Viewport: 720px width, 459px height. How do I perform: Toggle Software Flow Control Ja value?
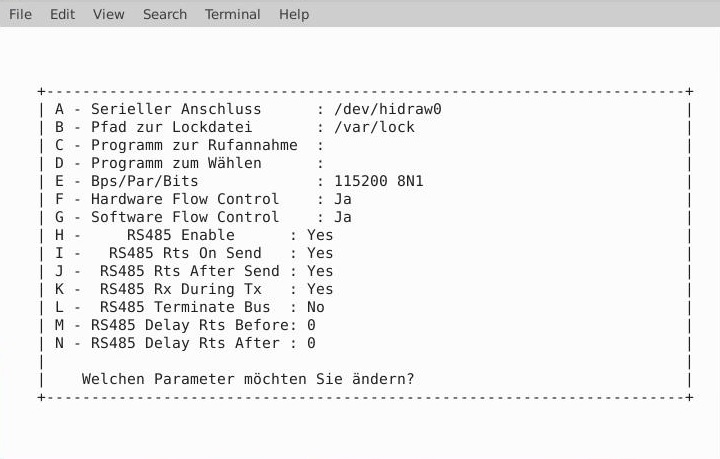[x=343, y=217]
